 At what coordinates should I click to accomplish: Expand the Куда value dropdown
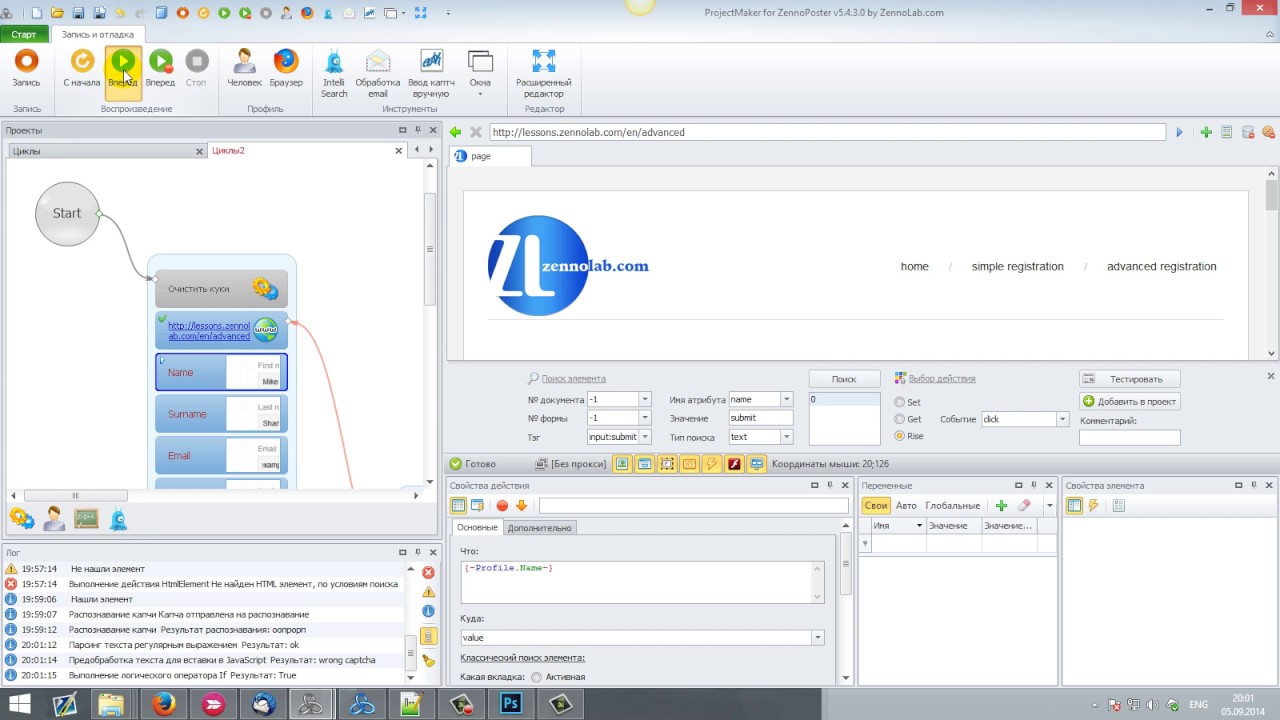[x=817, y=637]
